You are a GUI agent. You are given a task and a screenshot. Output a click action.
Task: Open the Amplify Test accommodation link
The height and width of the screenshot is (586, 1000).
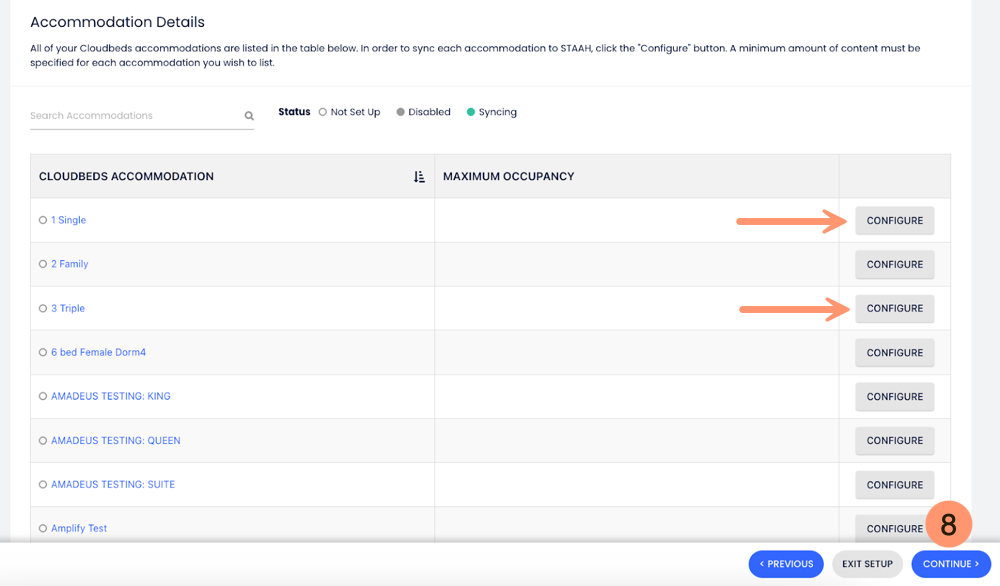(79, 528)
